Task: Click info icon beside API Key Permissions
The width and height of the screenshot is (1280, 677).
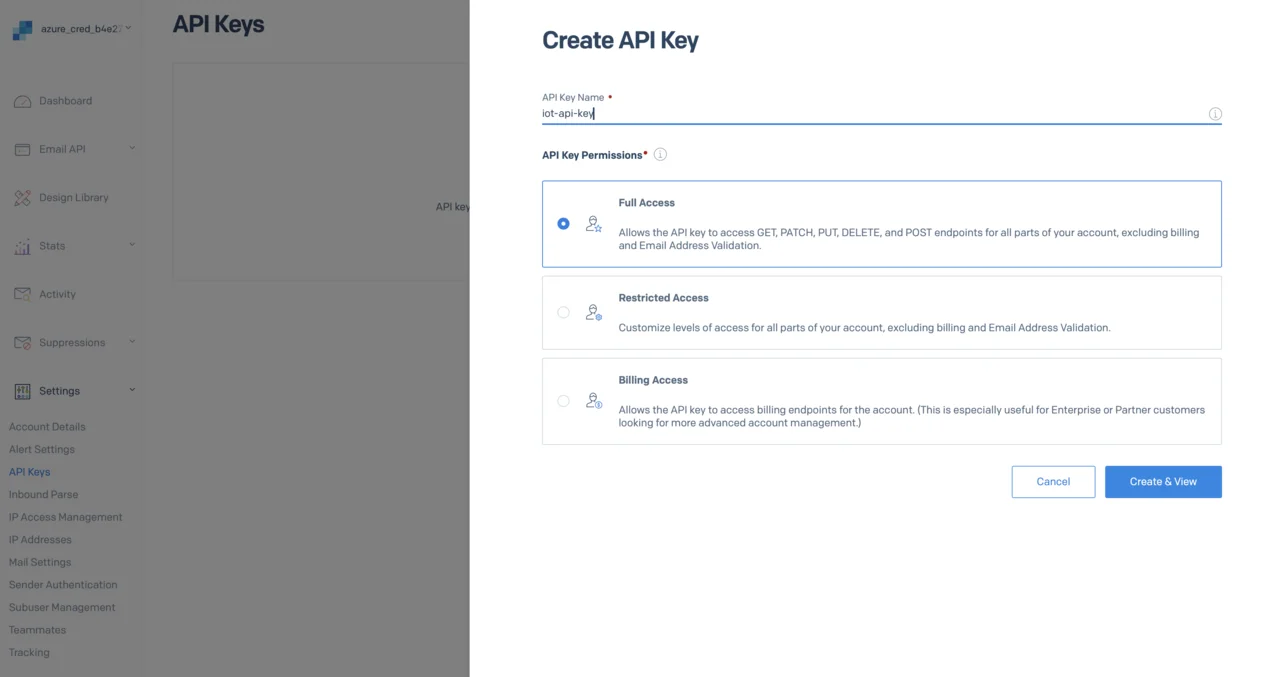Action: 660,155
